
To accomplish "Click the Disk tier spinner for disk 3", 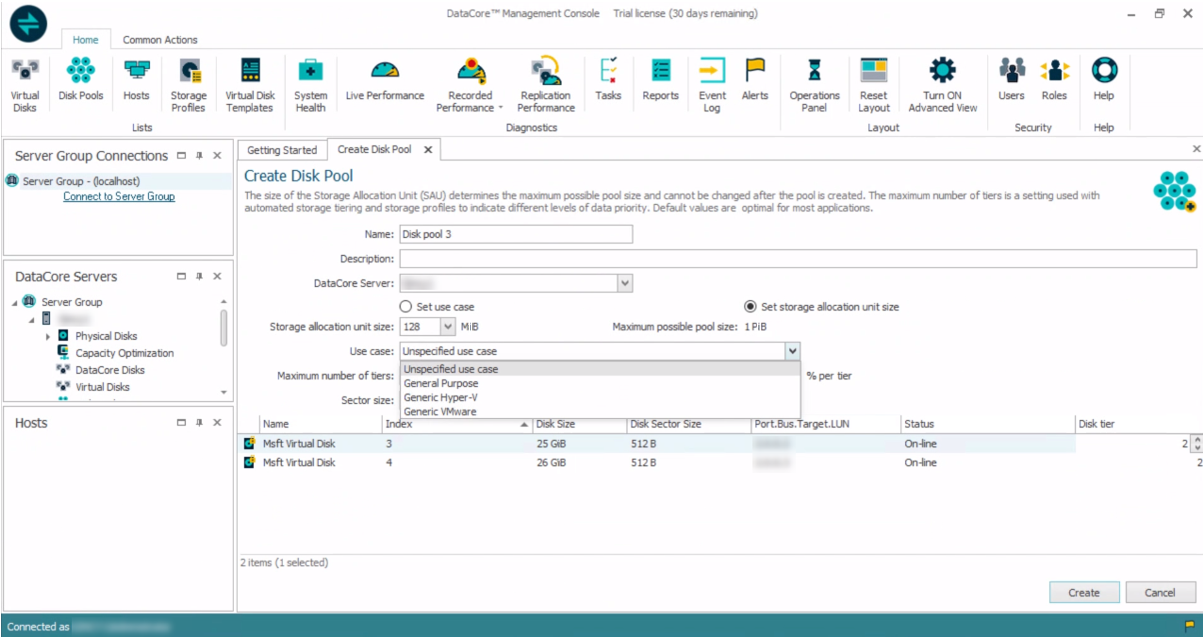I will 1197,443.
